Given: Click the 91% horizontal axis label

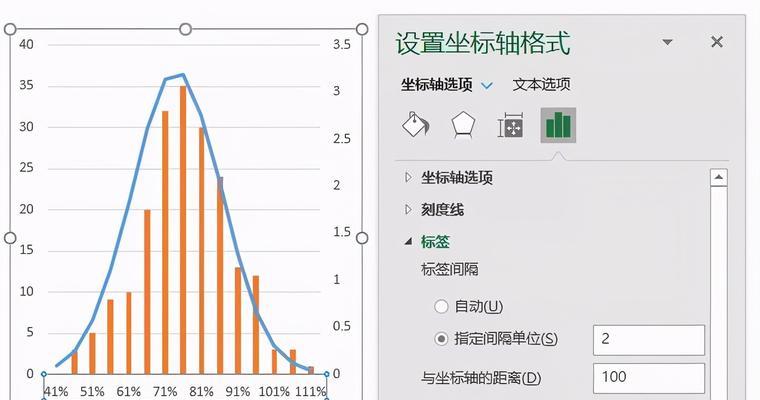Looking at the screenshot, I should [238, 391].
